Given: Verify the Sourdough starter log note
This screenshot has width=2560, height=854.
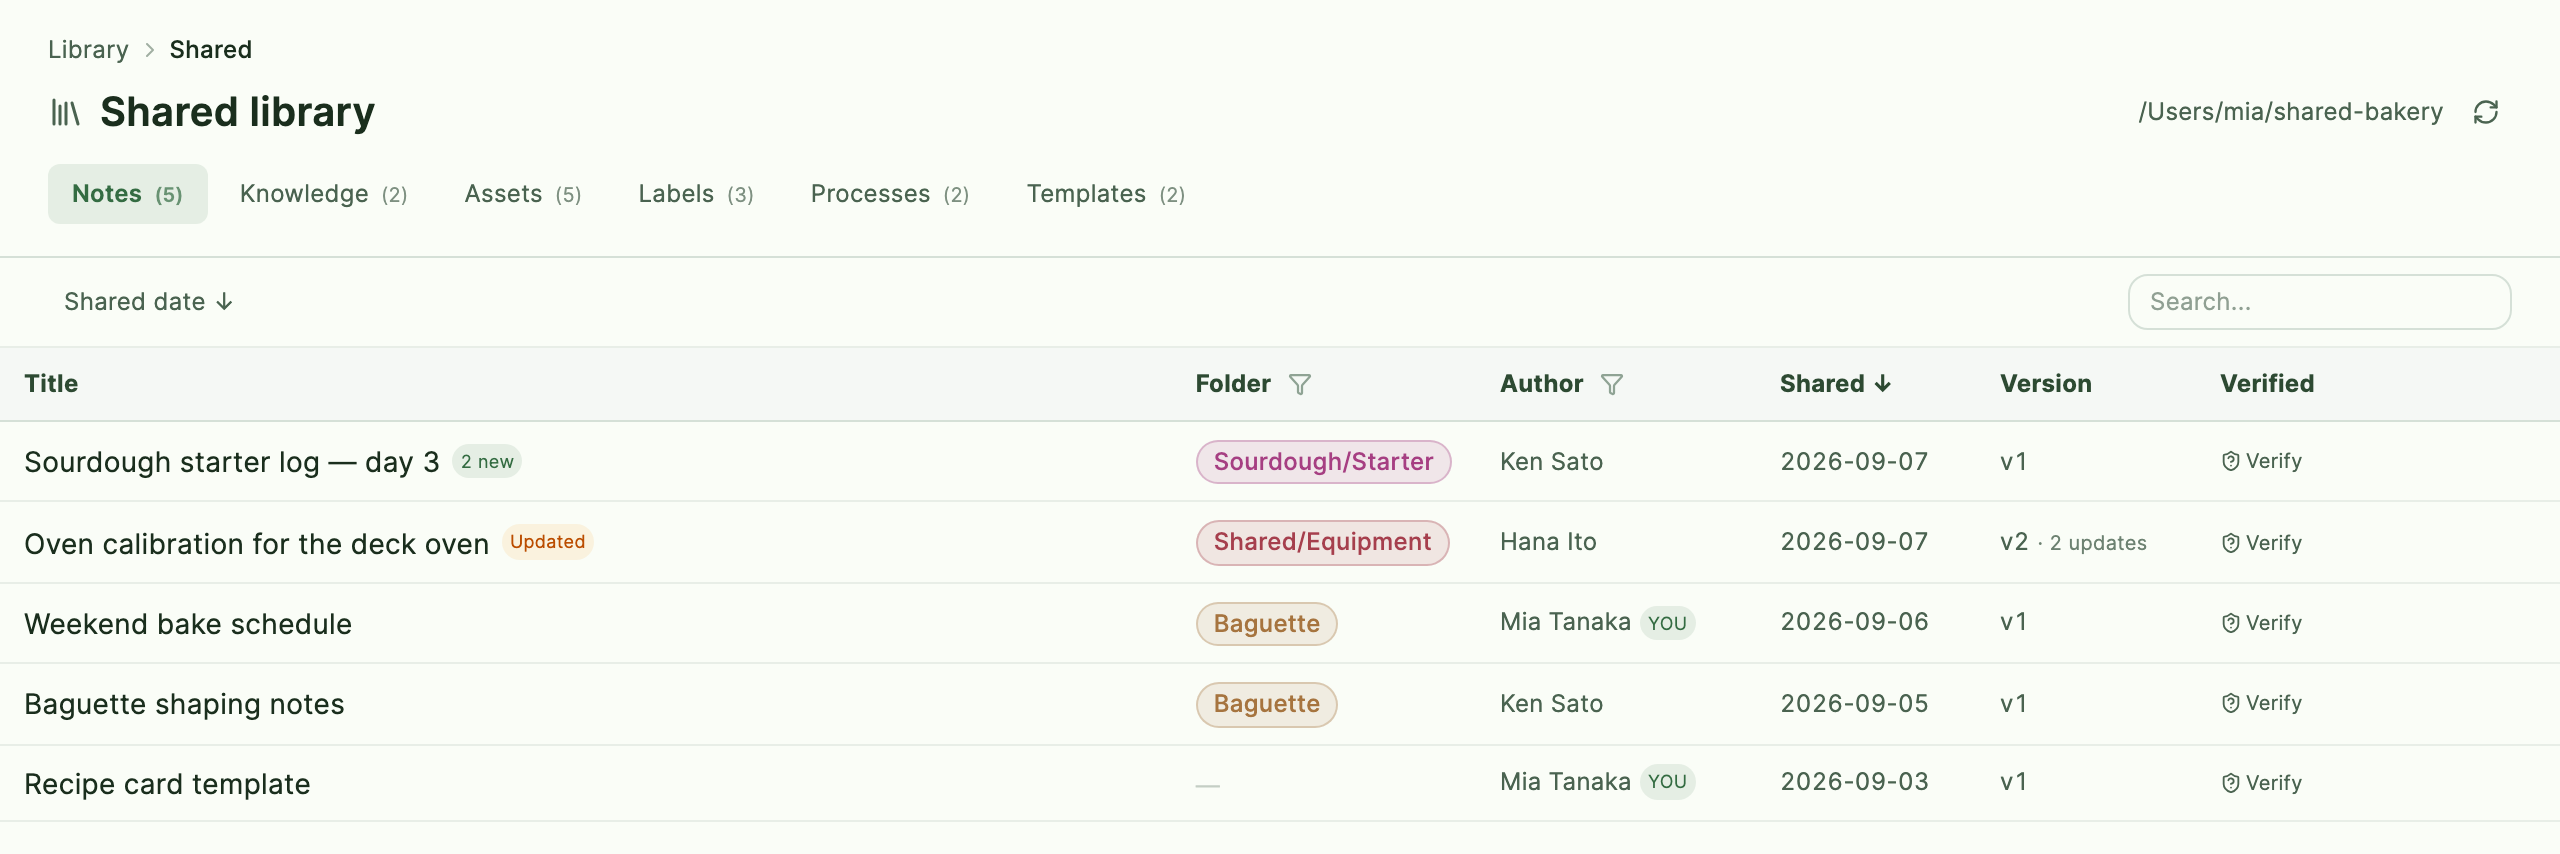Looking at the screenshot, I should (x=2262, y=461).
